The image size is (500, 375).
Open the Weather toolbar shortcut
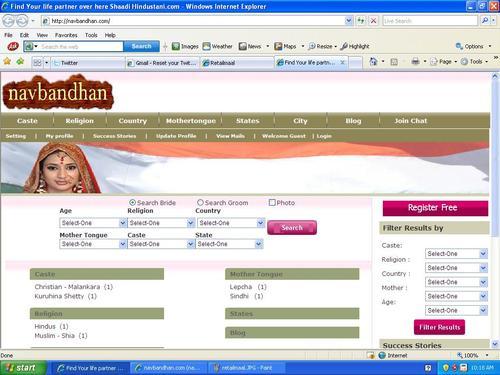[218, 46]
